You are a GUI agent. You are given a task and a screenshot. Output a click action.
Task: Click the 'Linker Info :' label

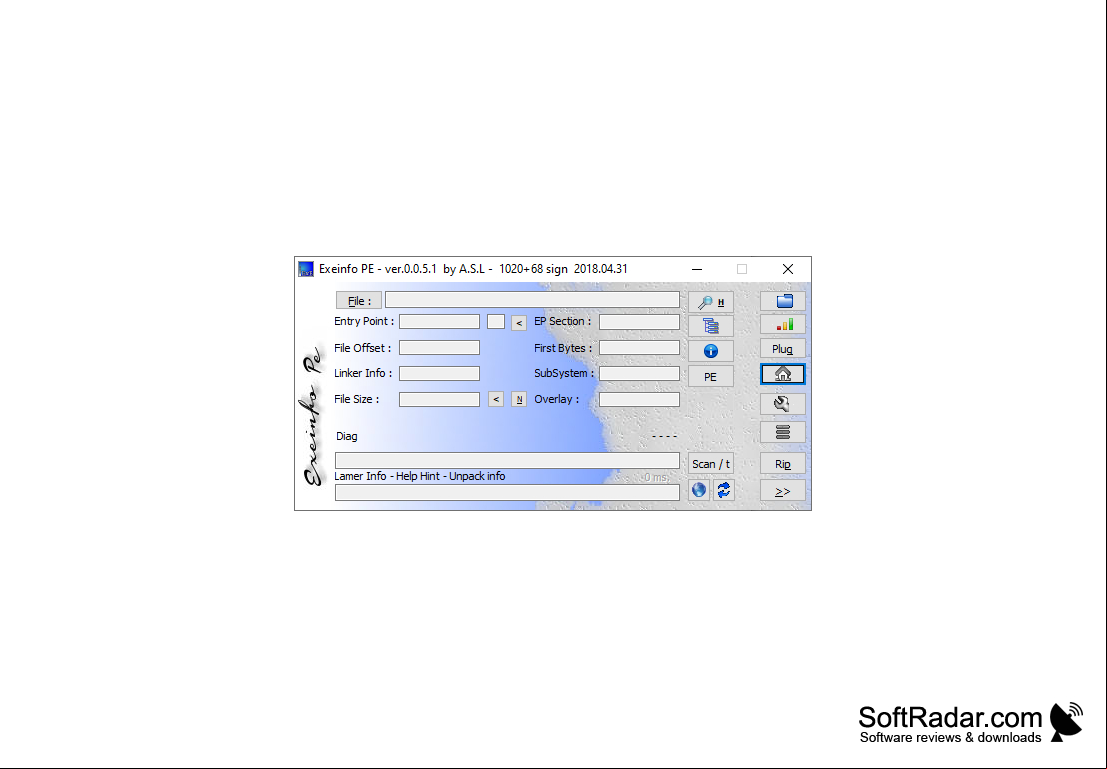363,374
